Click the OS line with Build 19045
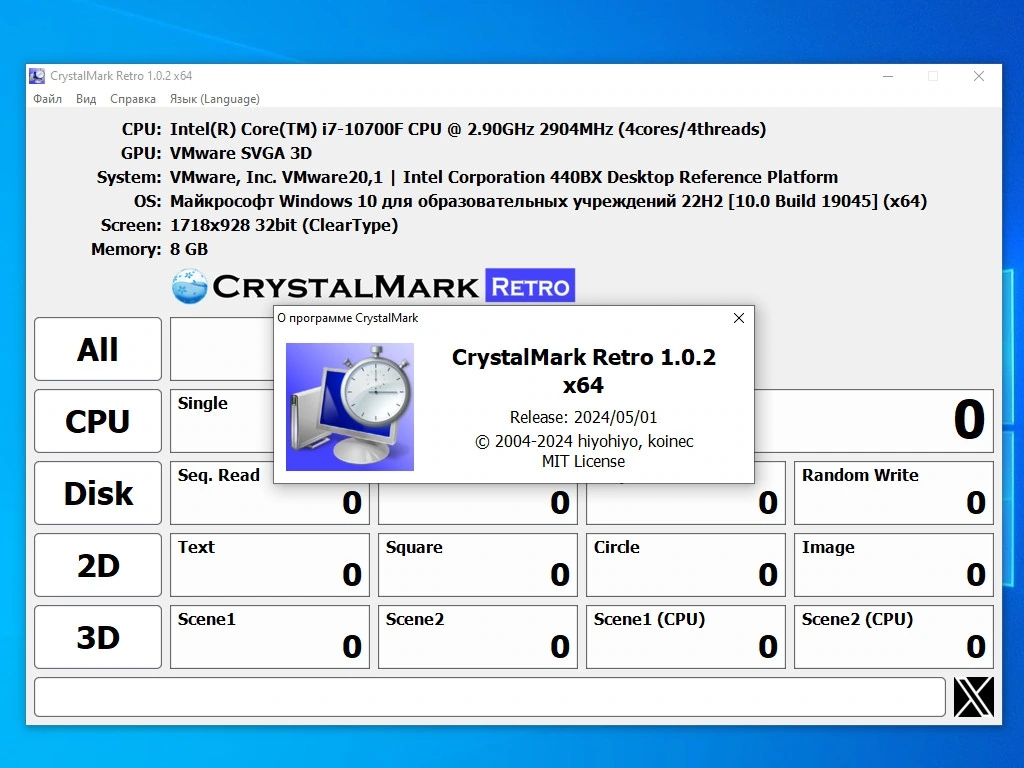Viewport: 1024px width, 768px height. 549,201
